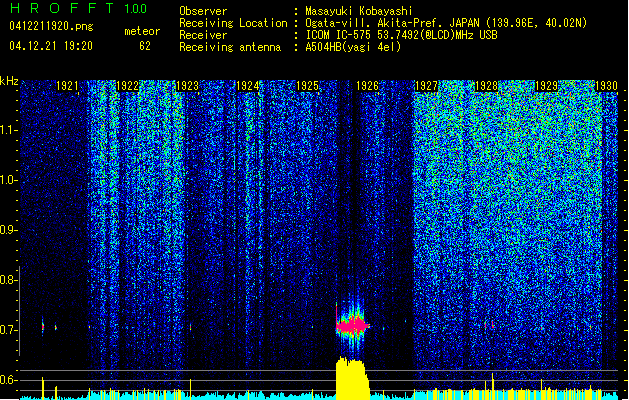Click the 'Receiving antenna' label
Viewport: 629px width, 400px height.
point(230,47)
